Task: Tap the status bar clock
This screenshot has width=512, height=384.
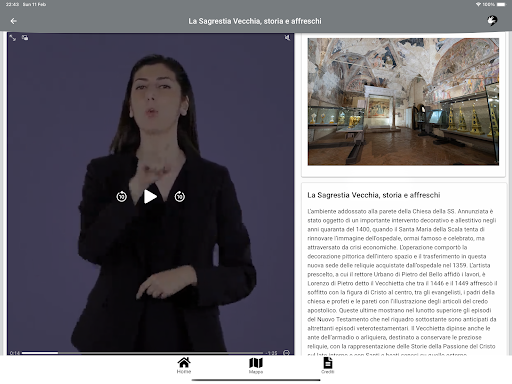Action: coord(12,4)
